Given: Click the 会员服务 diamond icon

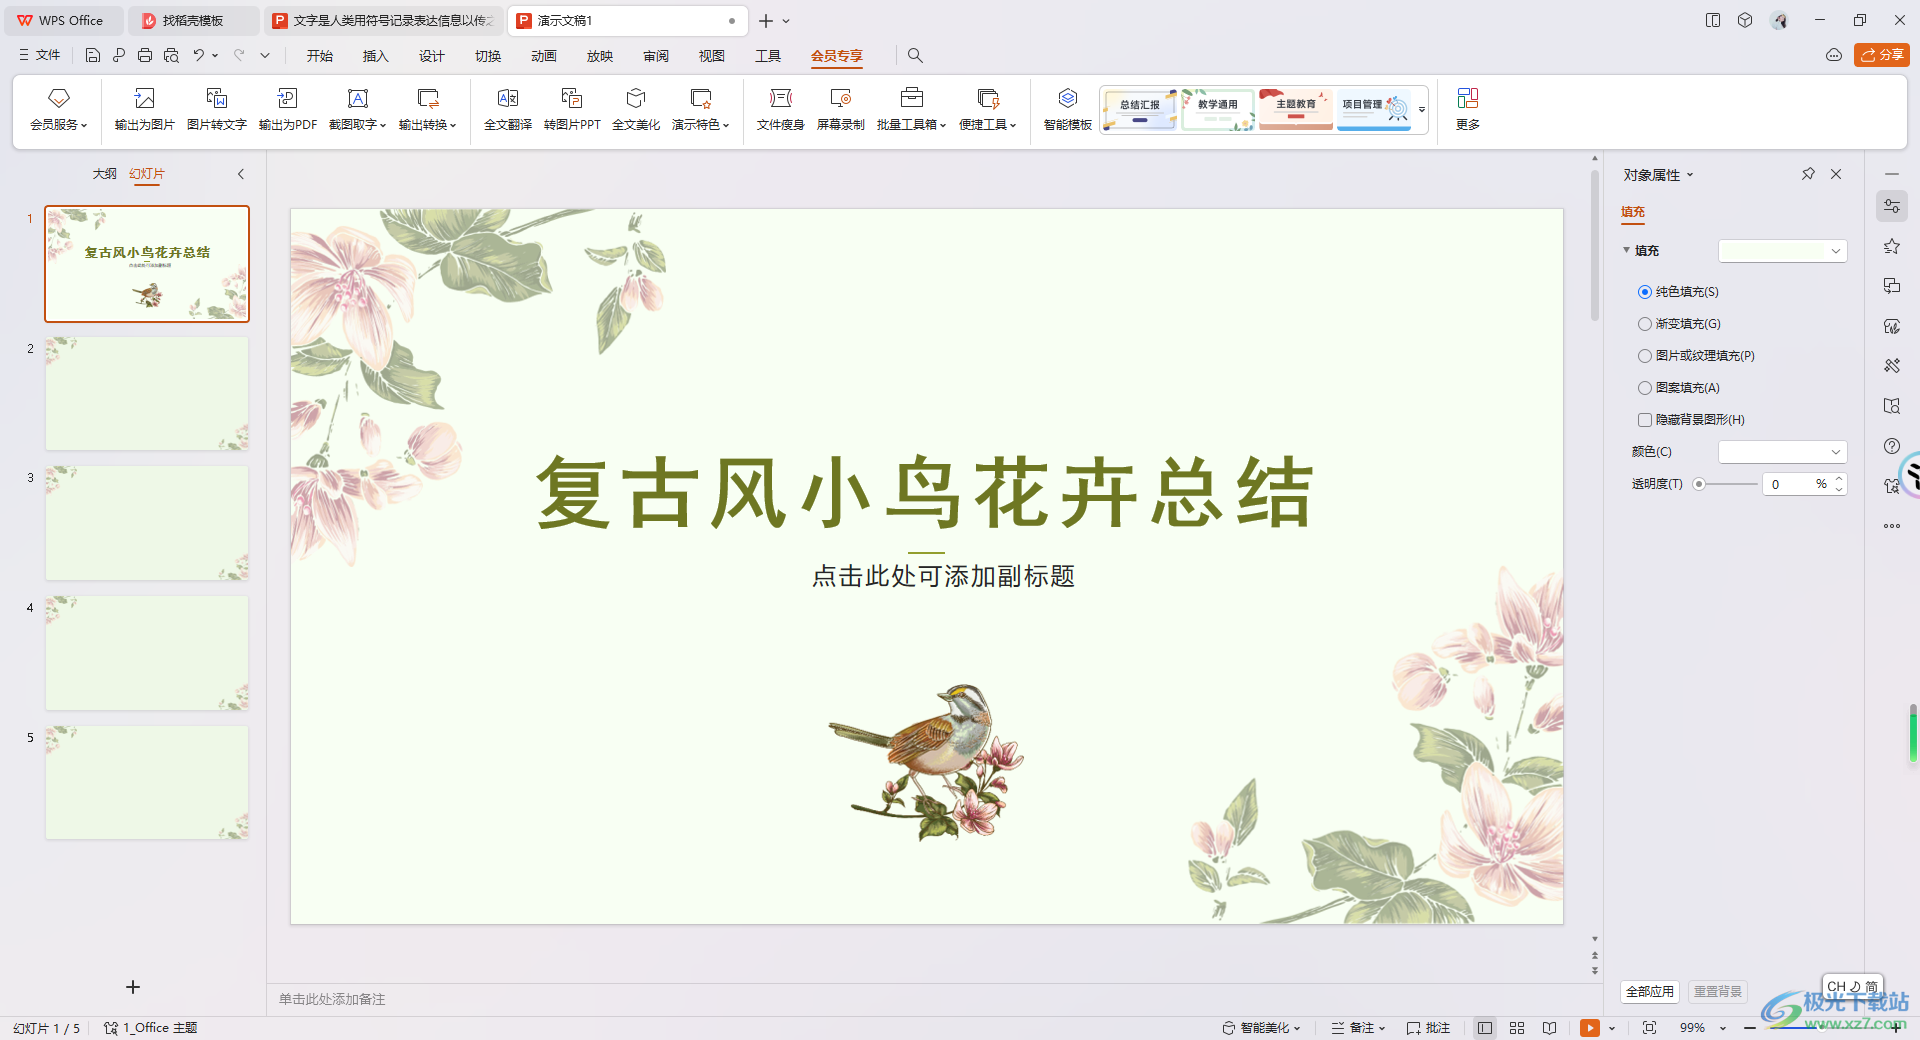Looking at the screenshot, I should click(59, 98).
